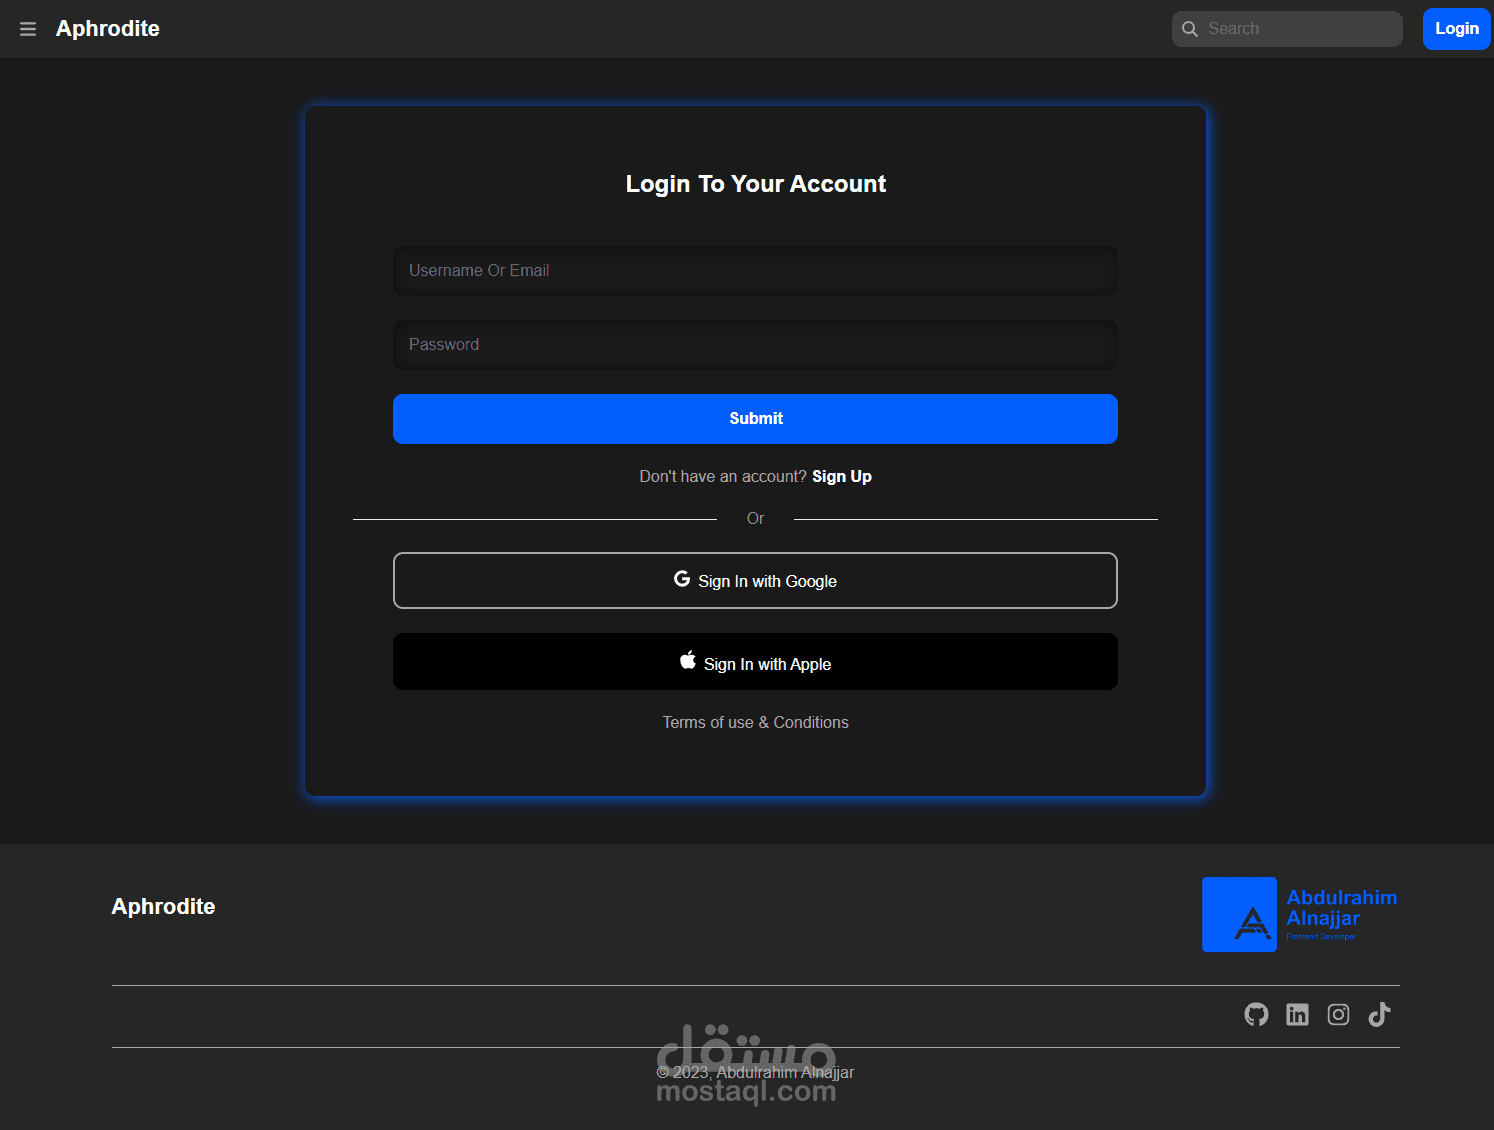Viewport: 1494px width, 1130px height.
Task: Click the Password field
Action: coord(755,344)
